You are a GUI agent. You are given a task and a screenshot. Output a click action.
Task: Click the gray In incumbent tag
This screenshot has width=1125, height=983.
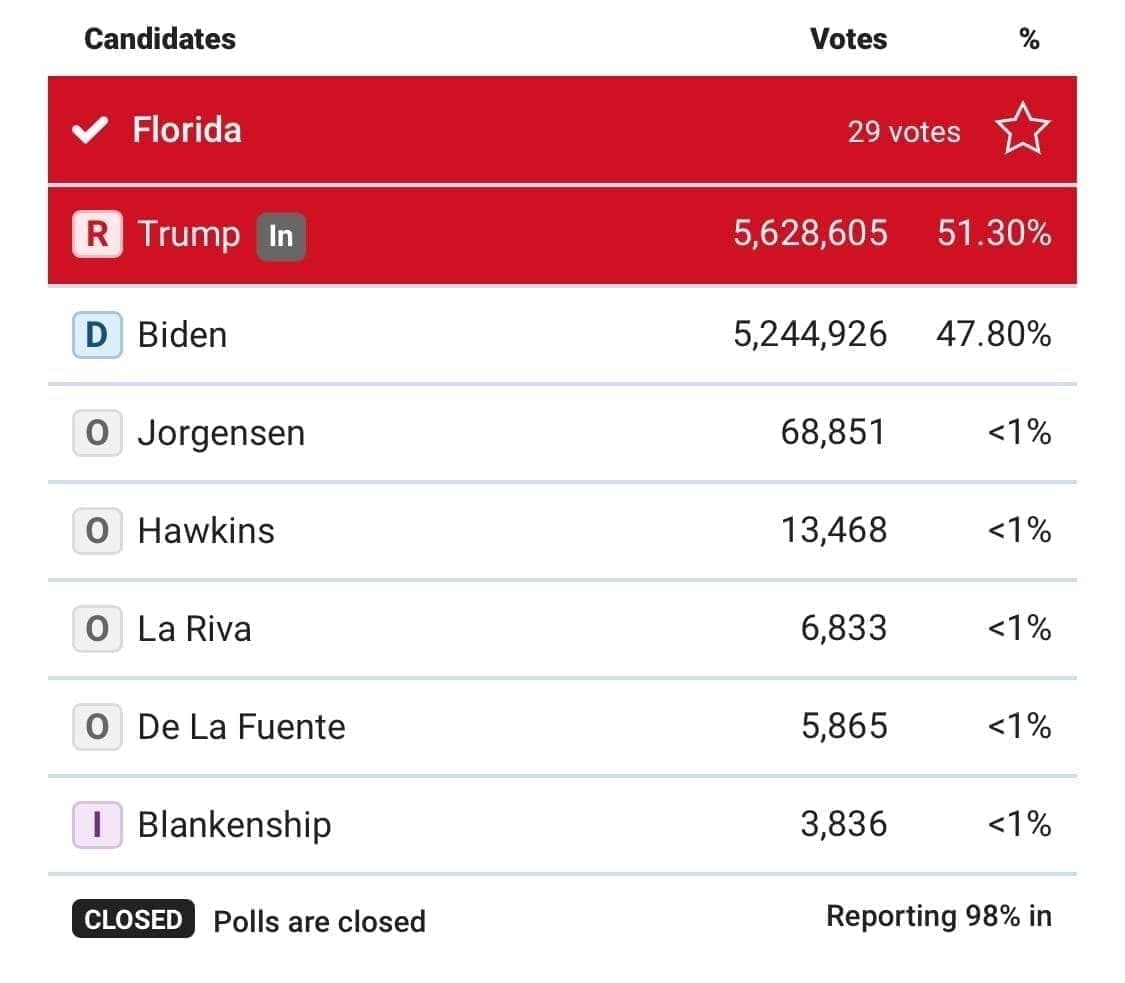281,236
